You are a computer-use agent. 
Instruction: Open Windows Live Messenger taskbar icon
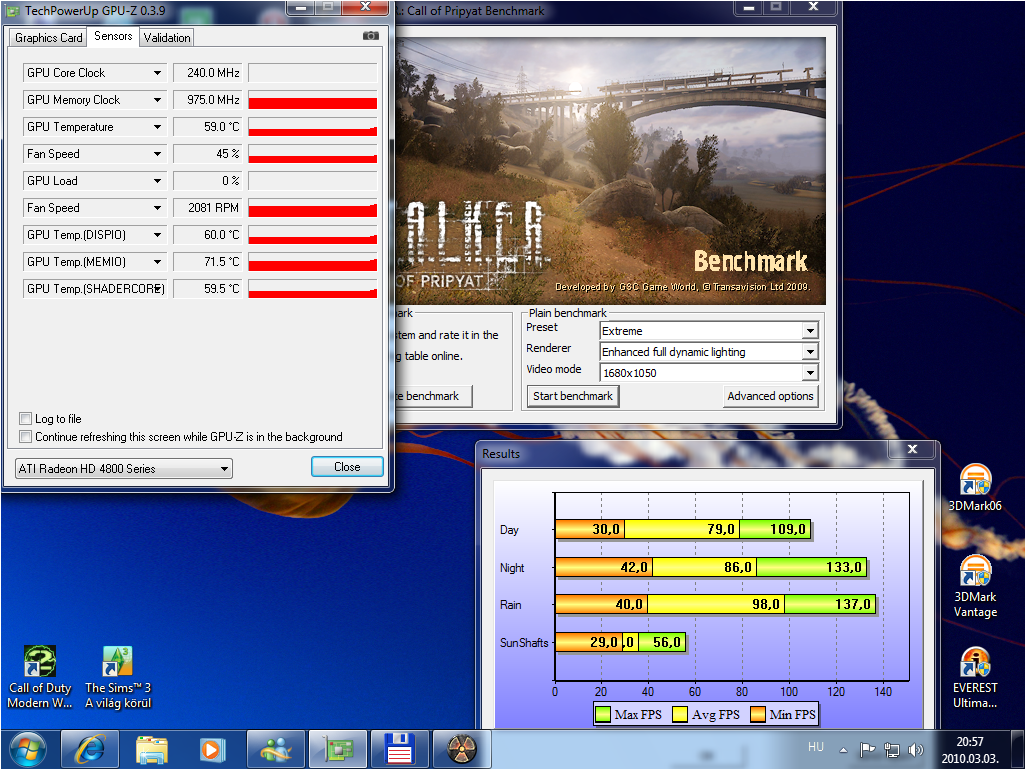(x=275, y=750)
